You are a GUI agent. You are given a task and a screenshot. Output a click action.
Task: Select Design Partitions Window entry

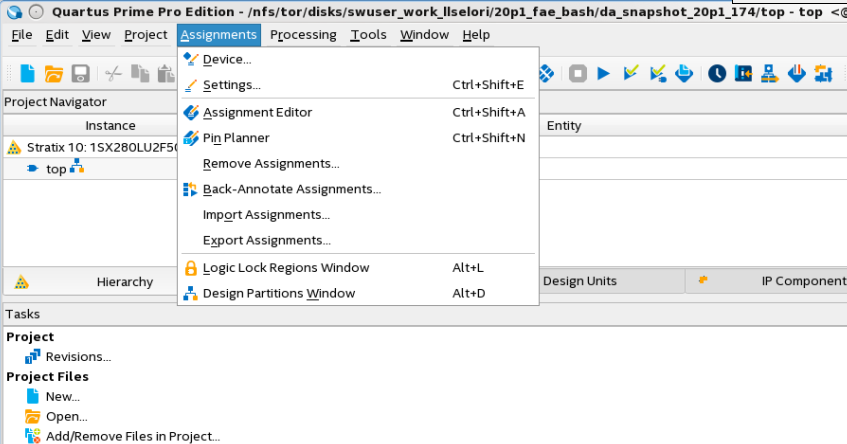(x=279, y=294)
